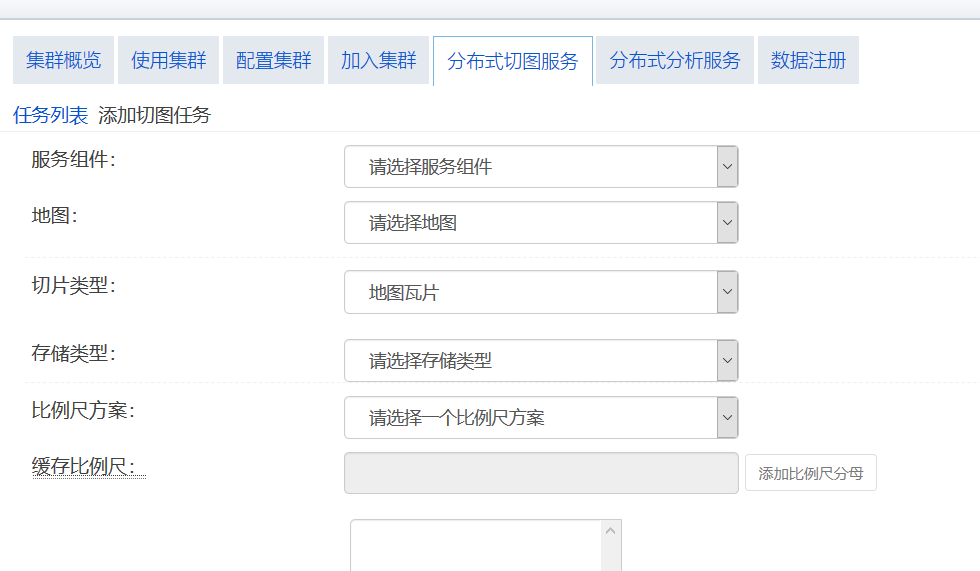This screenshot has height=571, width=980.
Task: Click the scale list box scroll-up arrow
Action: [611, 530]
